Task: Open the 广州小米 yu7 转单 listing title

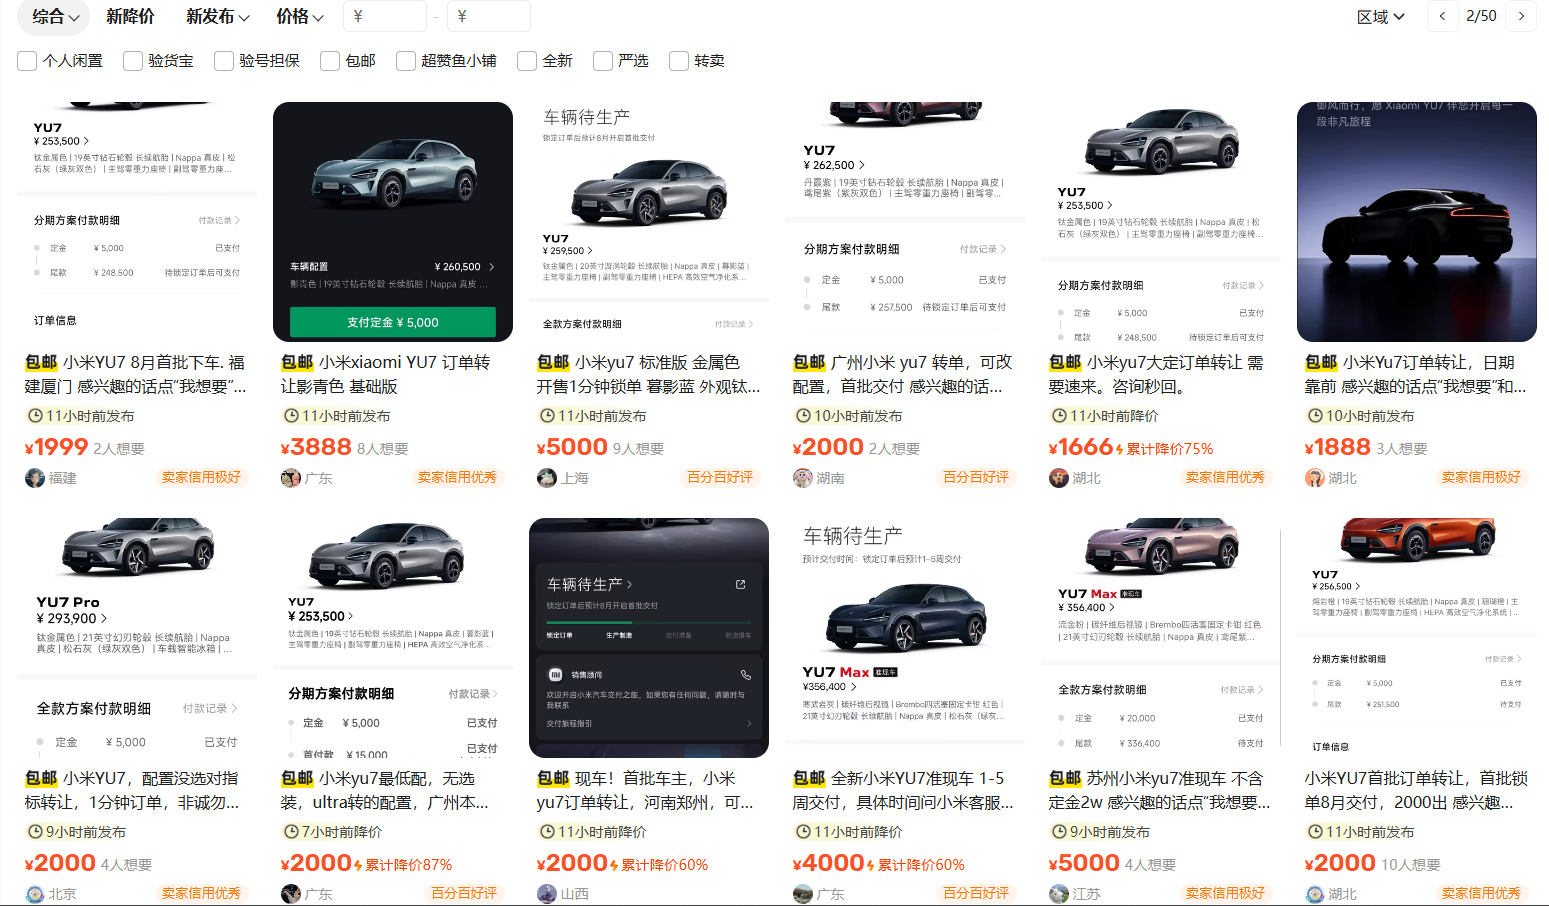Action: (x=903, y=374)
